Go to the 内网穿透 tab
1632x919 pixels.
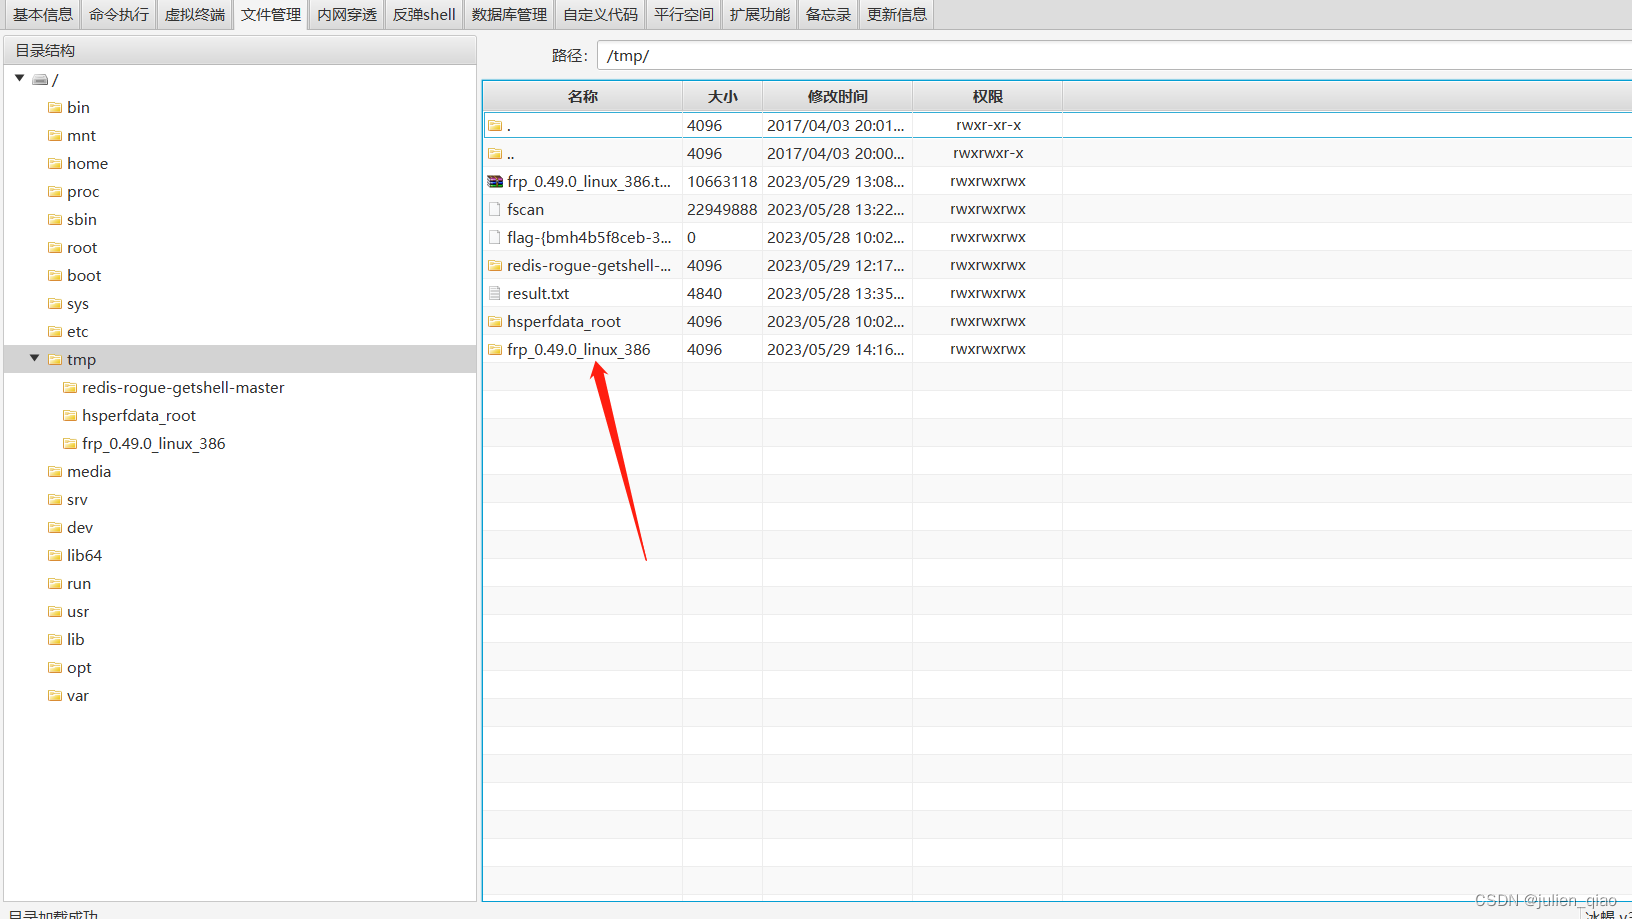(x=346, y=14)
